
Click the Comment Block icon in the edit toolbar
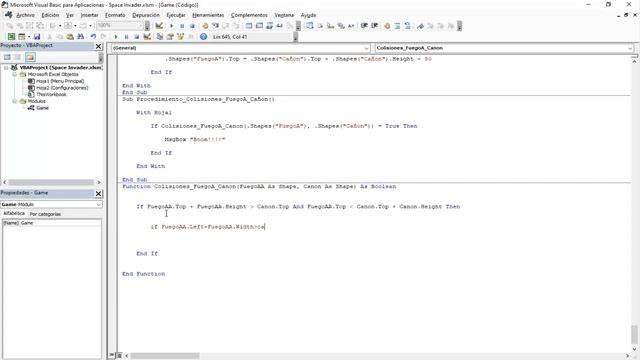tap(397, 26)
